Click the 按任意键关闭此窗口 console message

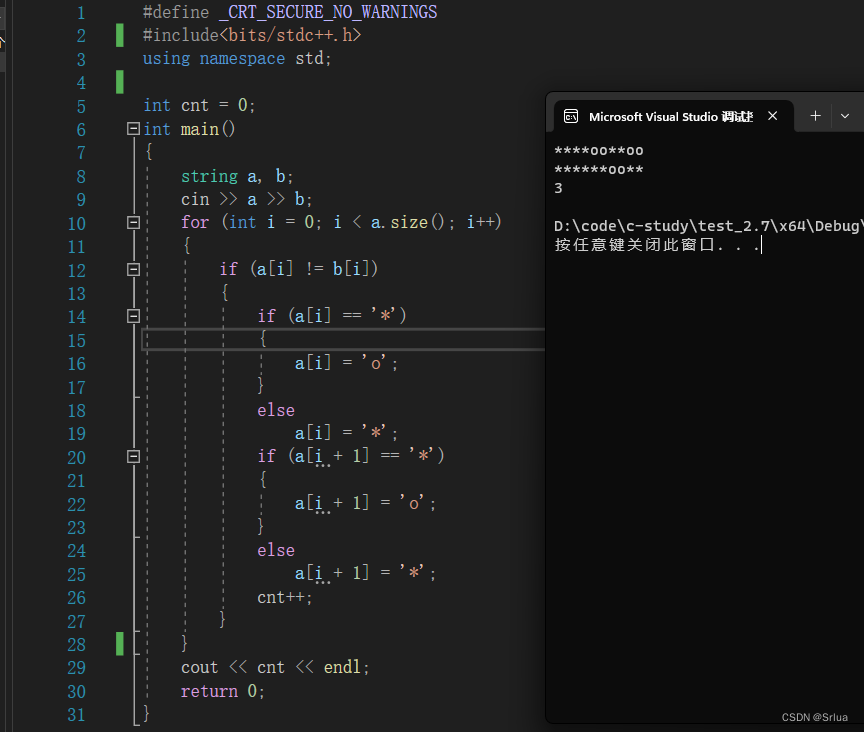coord(657,245)
